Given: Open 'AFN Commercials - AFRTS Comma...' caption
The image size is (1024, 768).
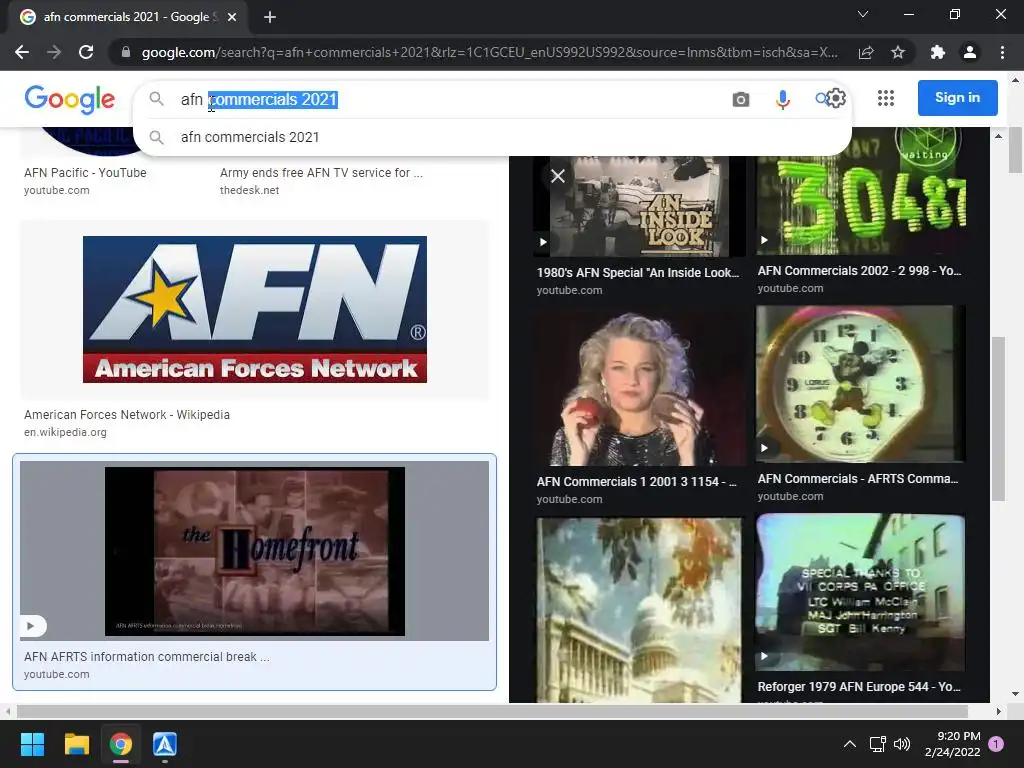Looking at the screenshot, I should coord(858,479).
